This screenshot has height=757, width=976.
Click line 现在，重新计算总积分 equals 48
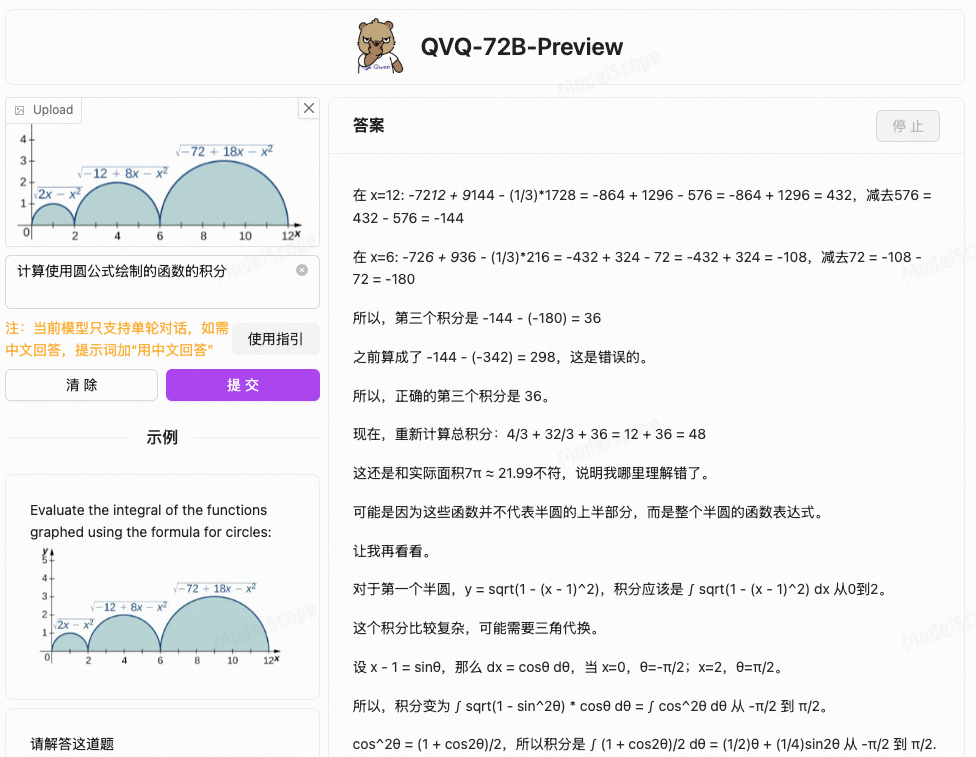click(529, 435)
